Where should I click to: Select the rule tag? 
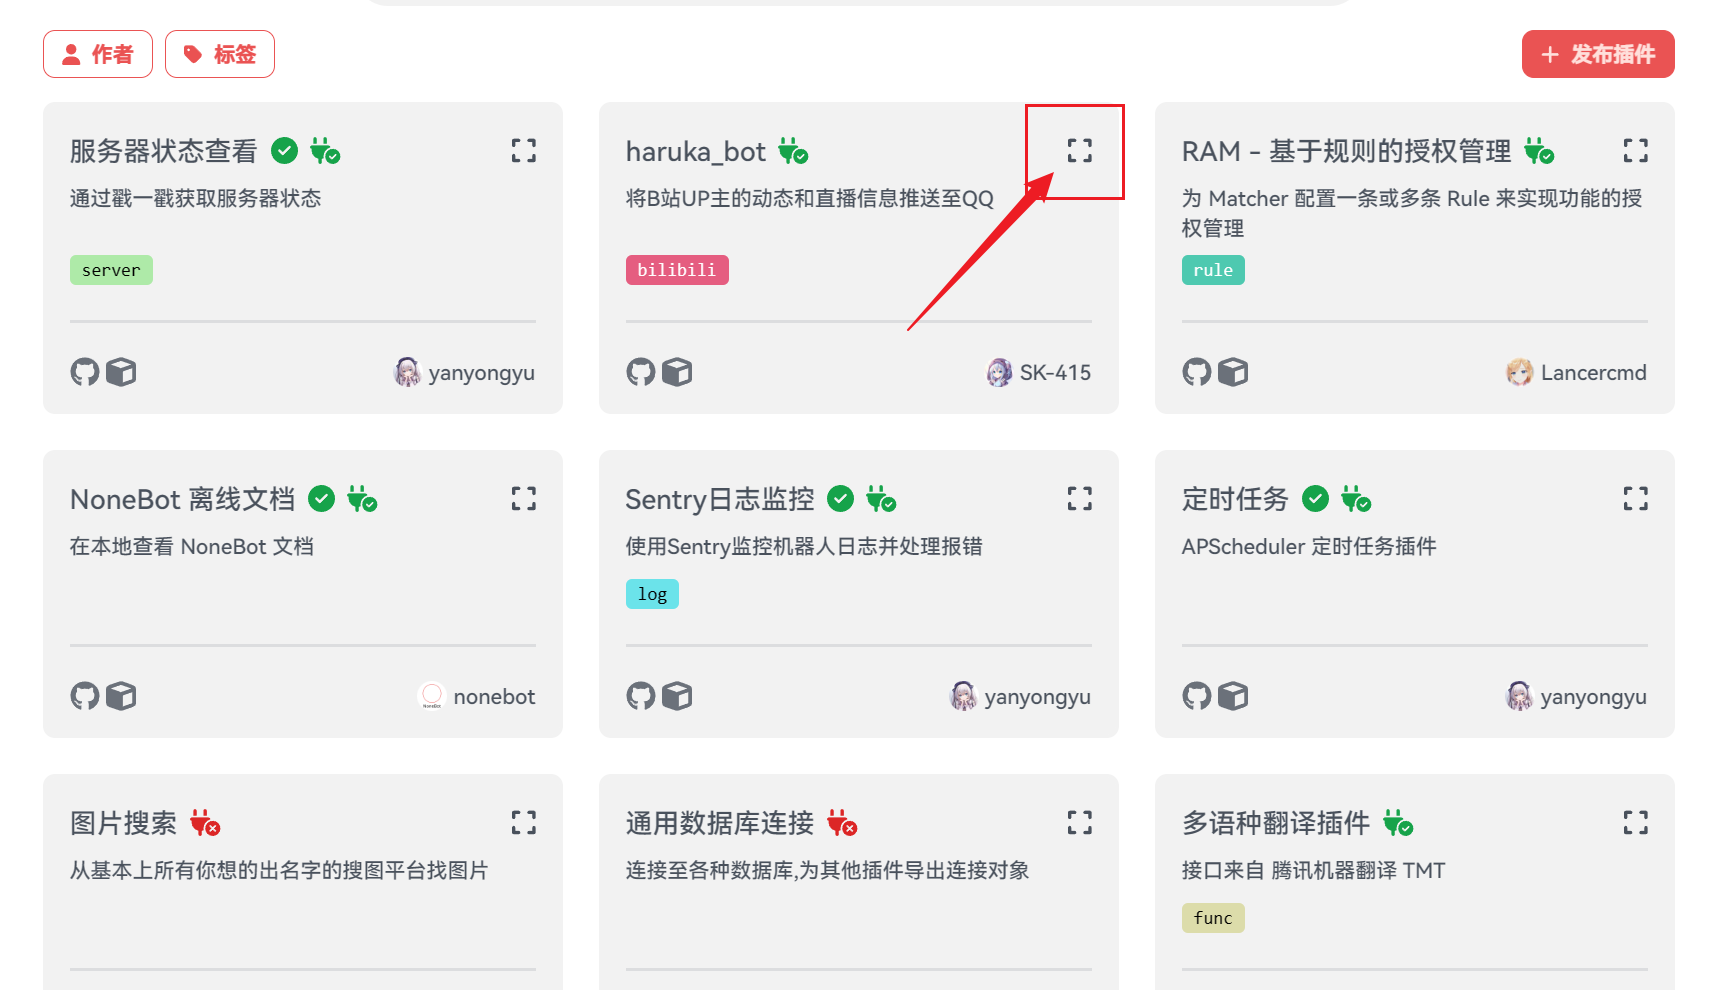click(x=1213, y=270)
